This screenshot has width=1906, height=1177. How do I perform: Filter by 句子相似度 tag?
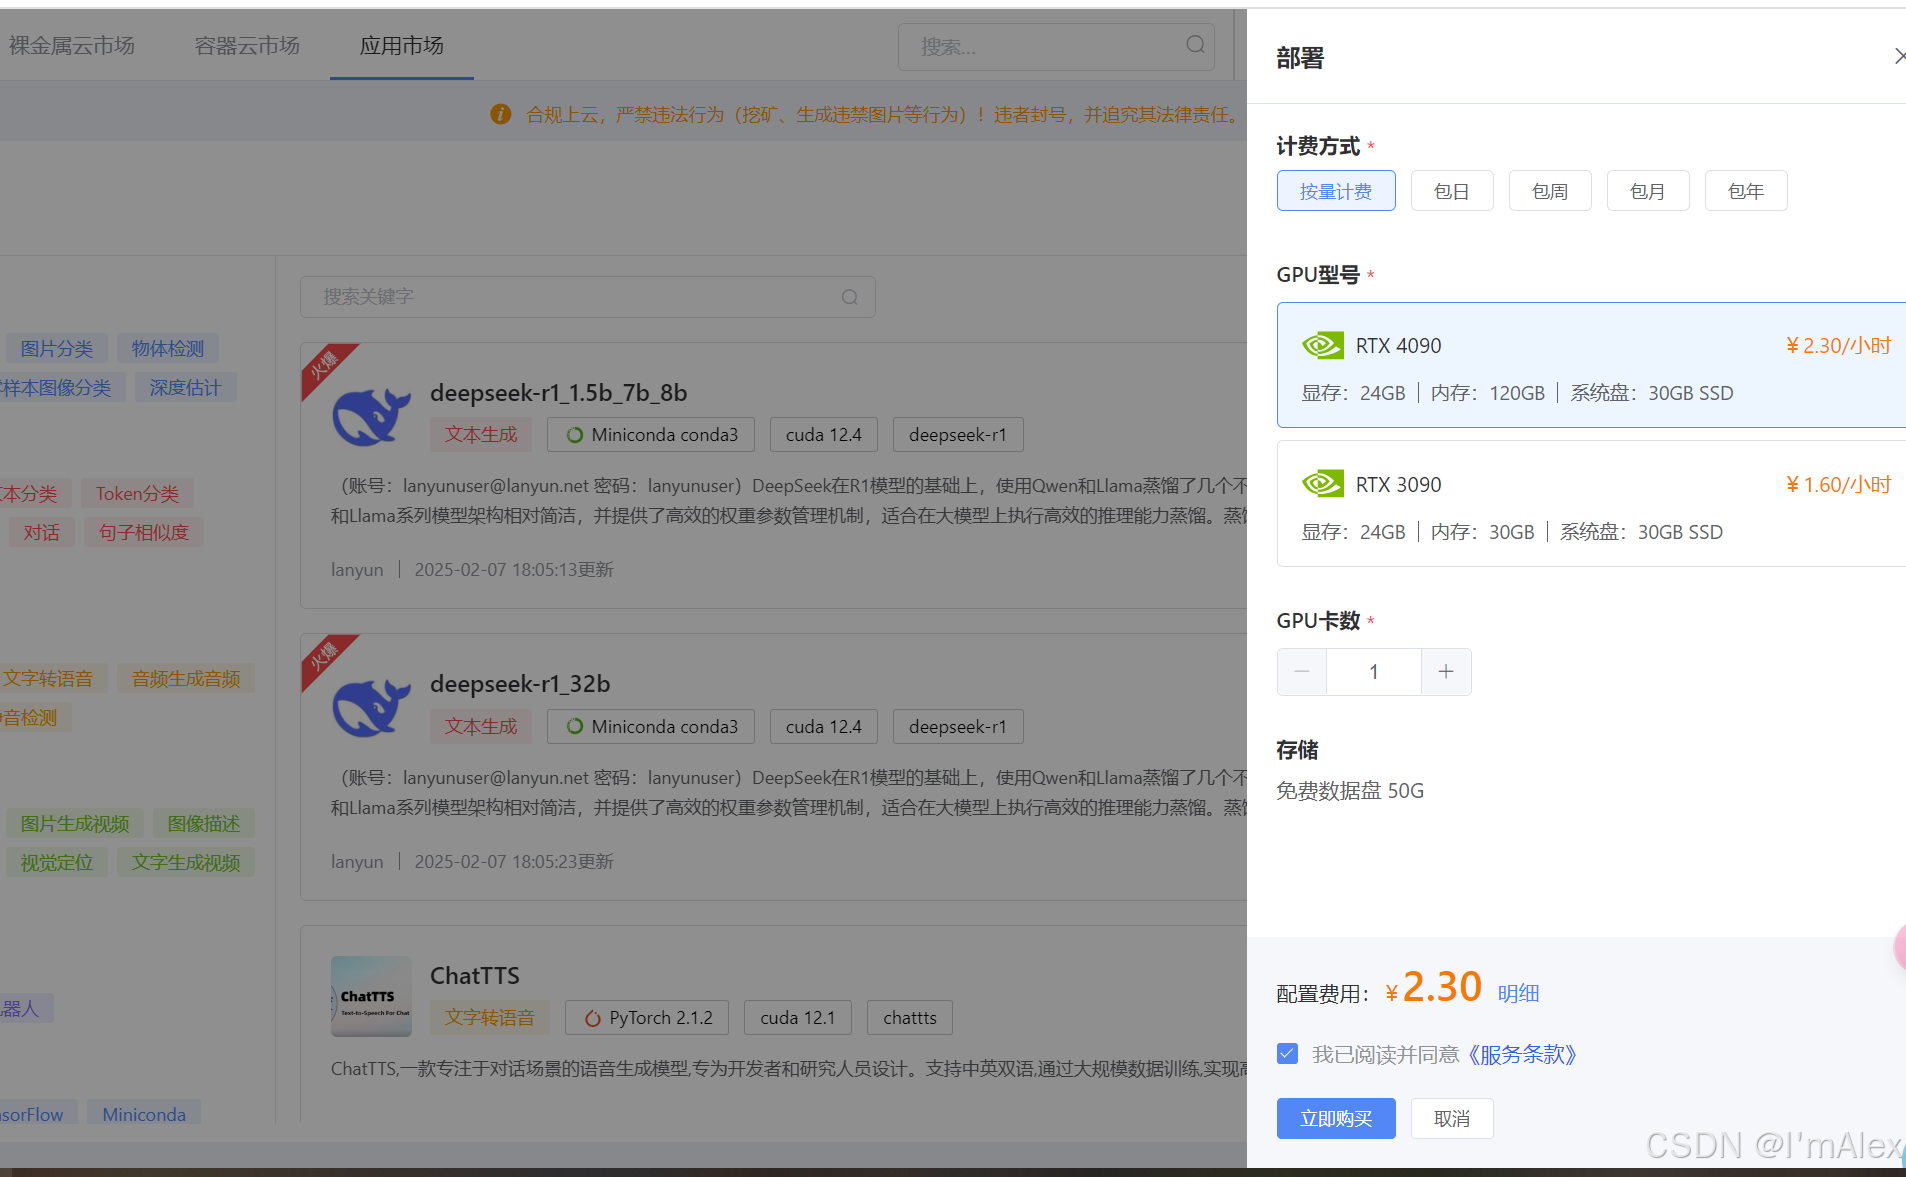click(x=144, y=532)
